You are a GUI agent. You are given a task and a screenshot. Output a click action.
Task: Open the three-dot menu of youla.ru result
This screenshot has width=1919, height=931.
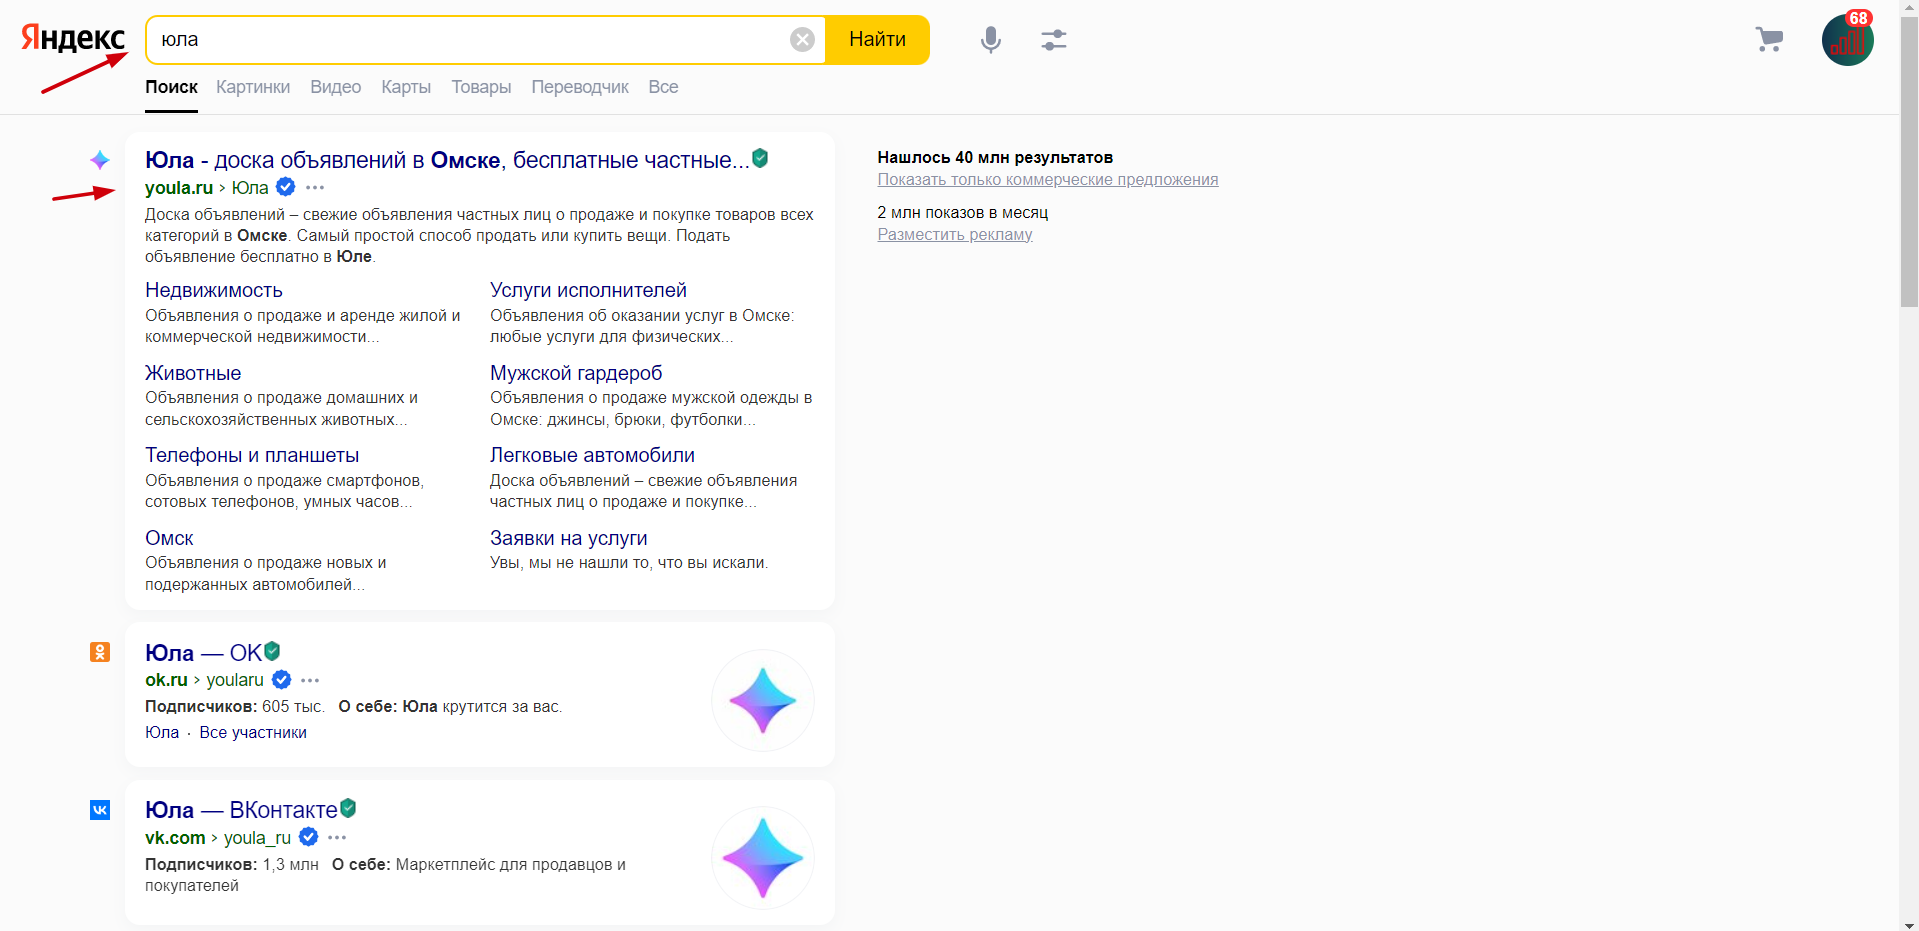point(315,188)
